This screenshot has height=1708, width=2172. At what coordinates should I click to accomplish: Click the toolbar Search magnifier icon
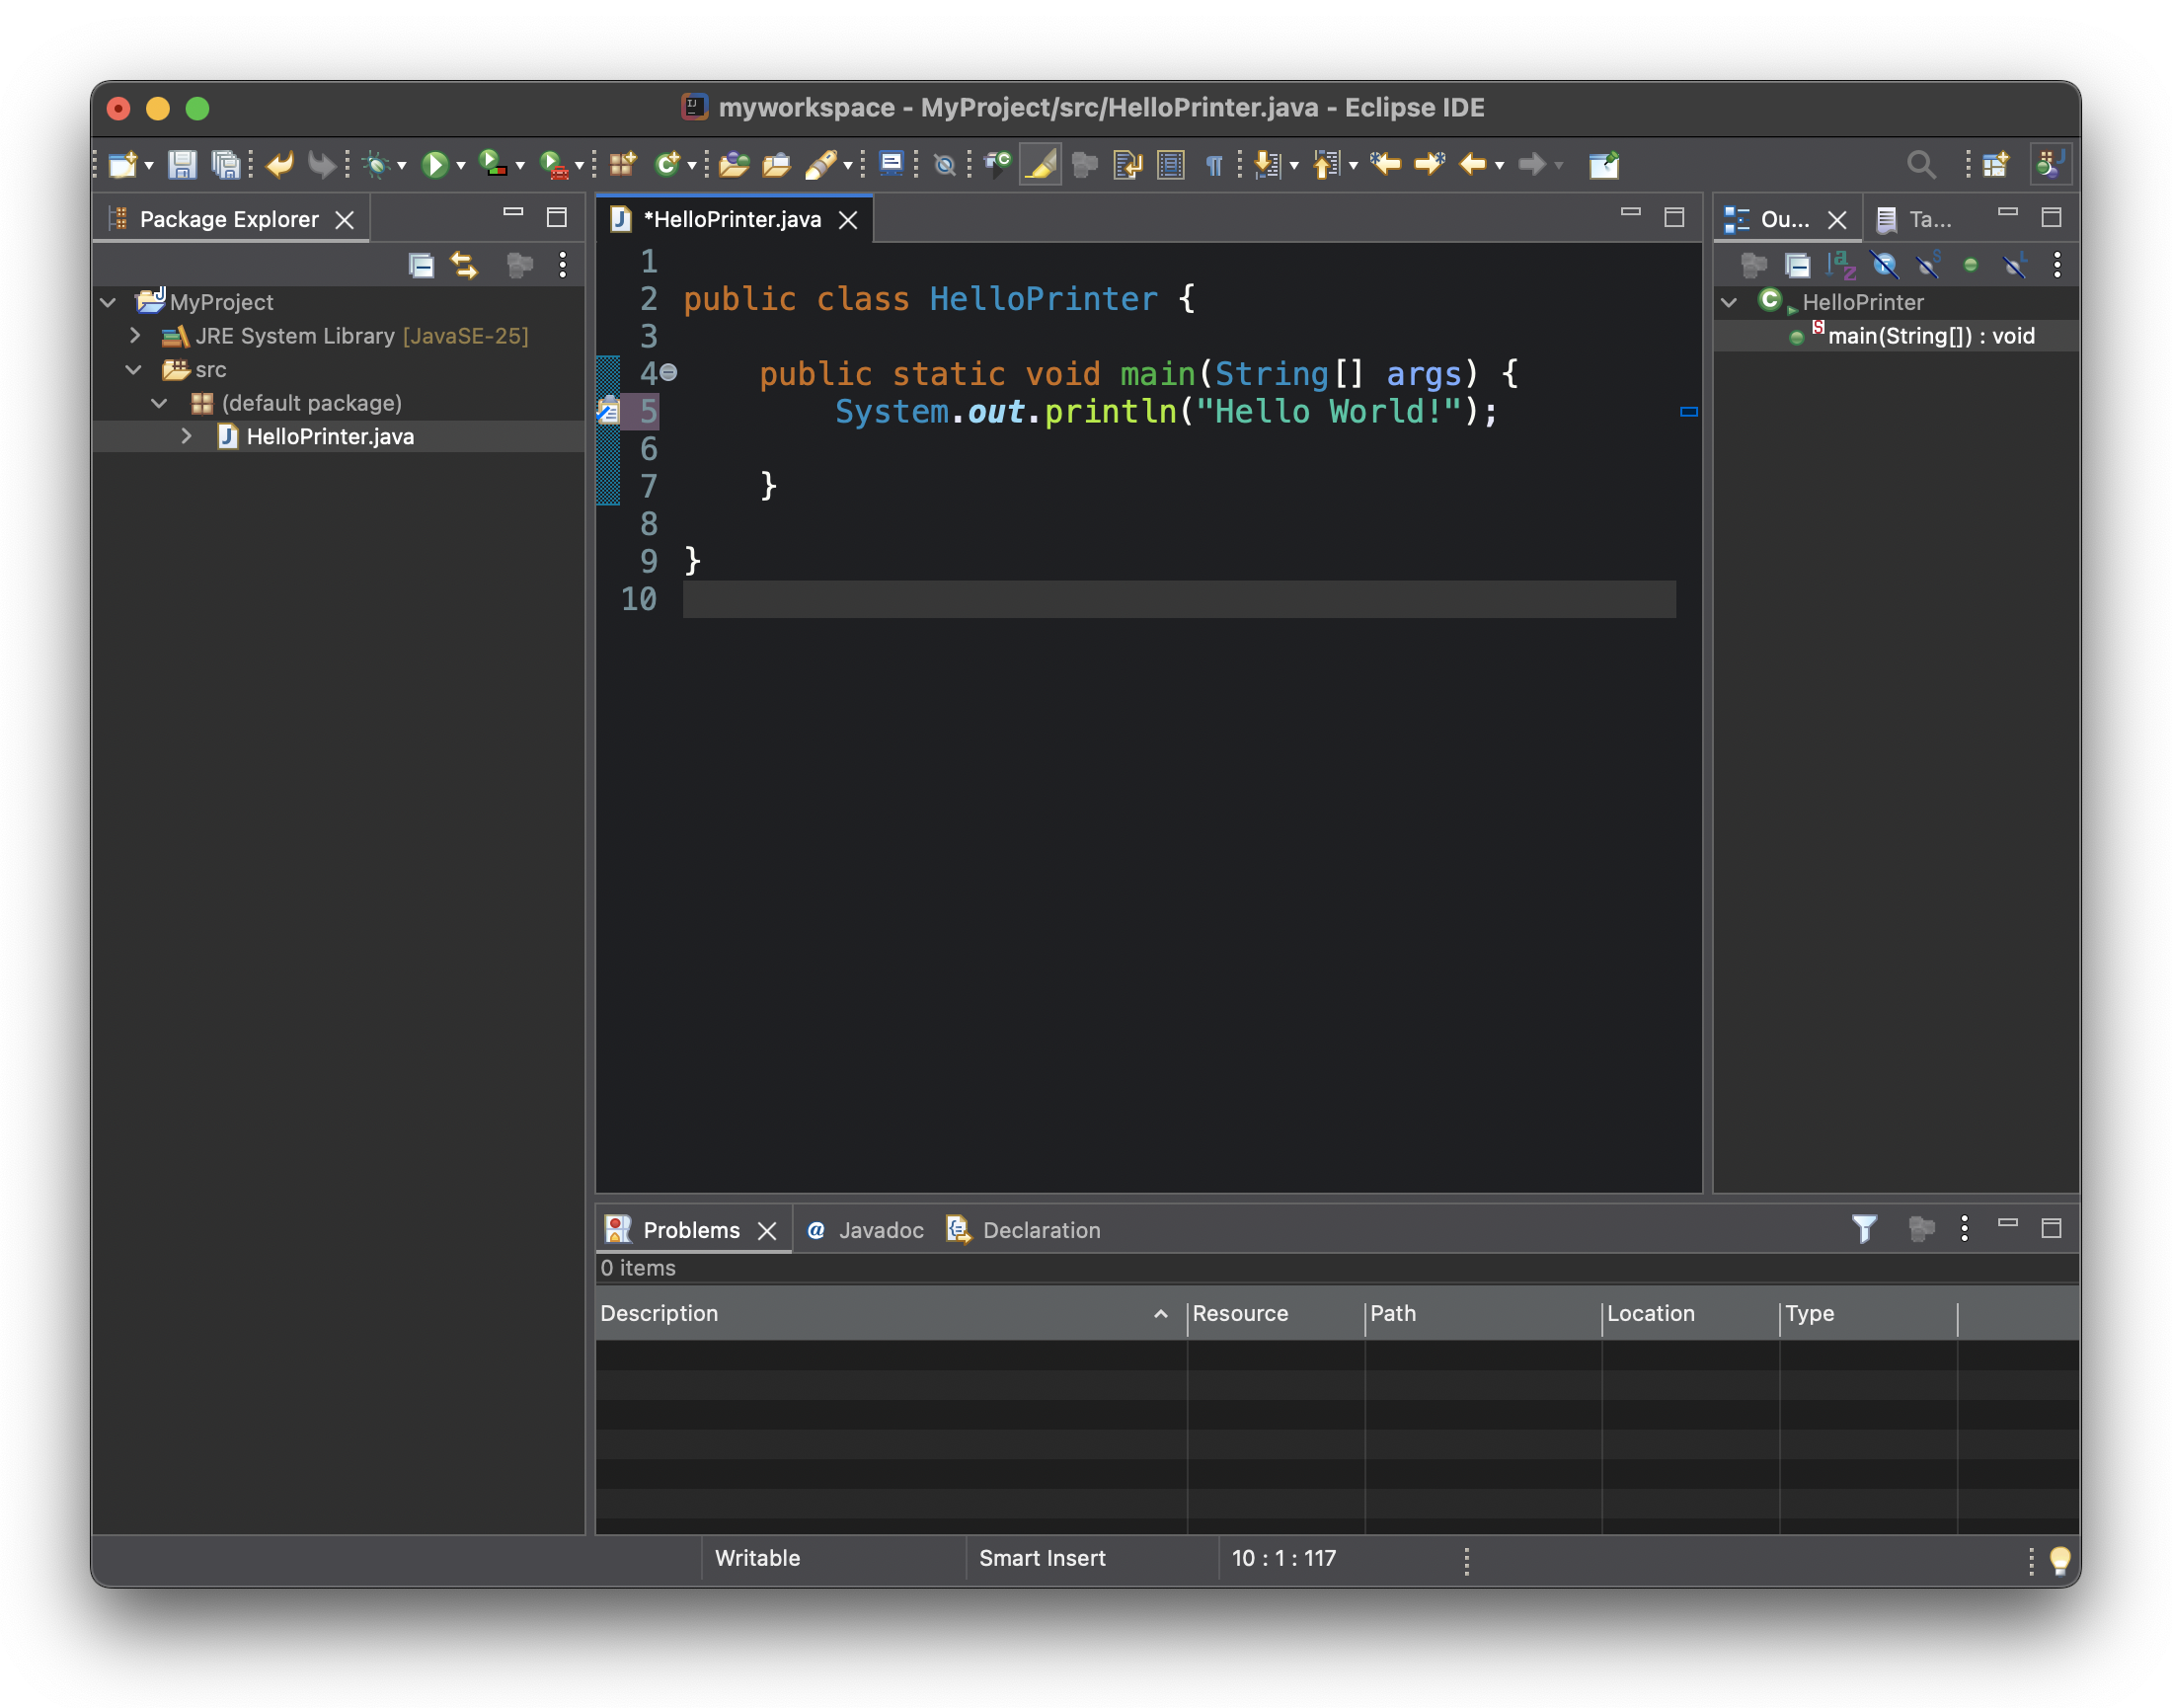[x=1919, y=164]
